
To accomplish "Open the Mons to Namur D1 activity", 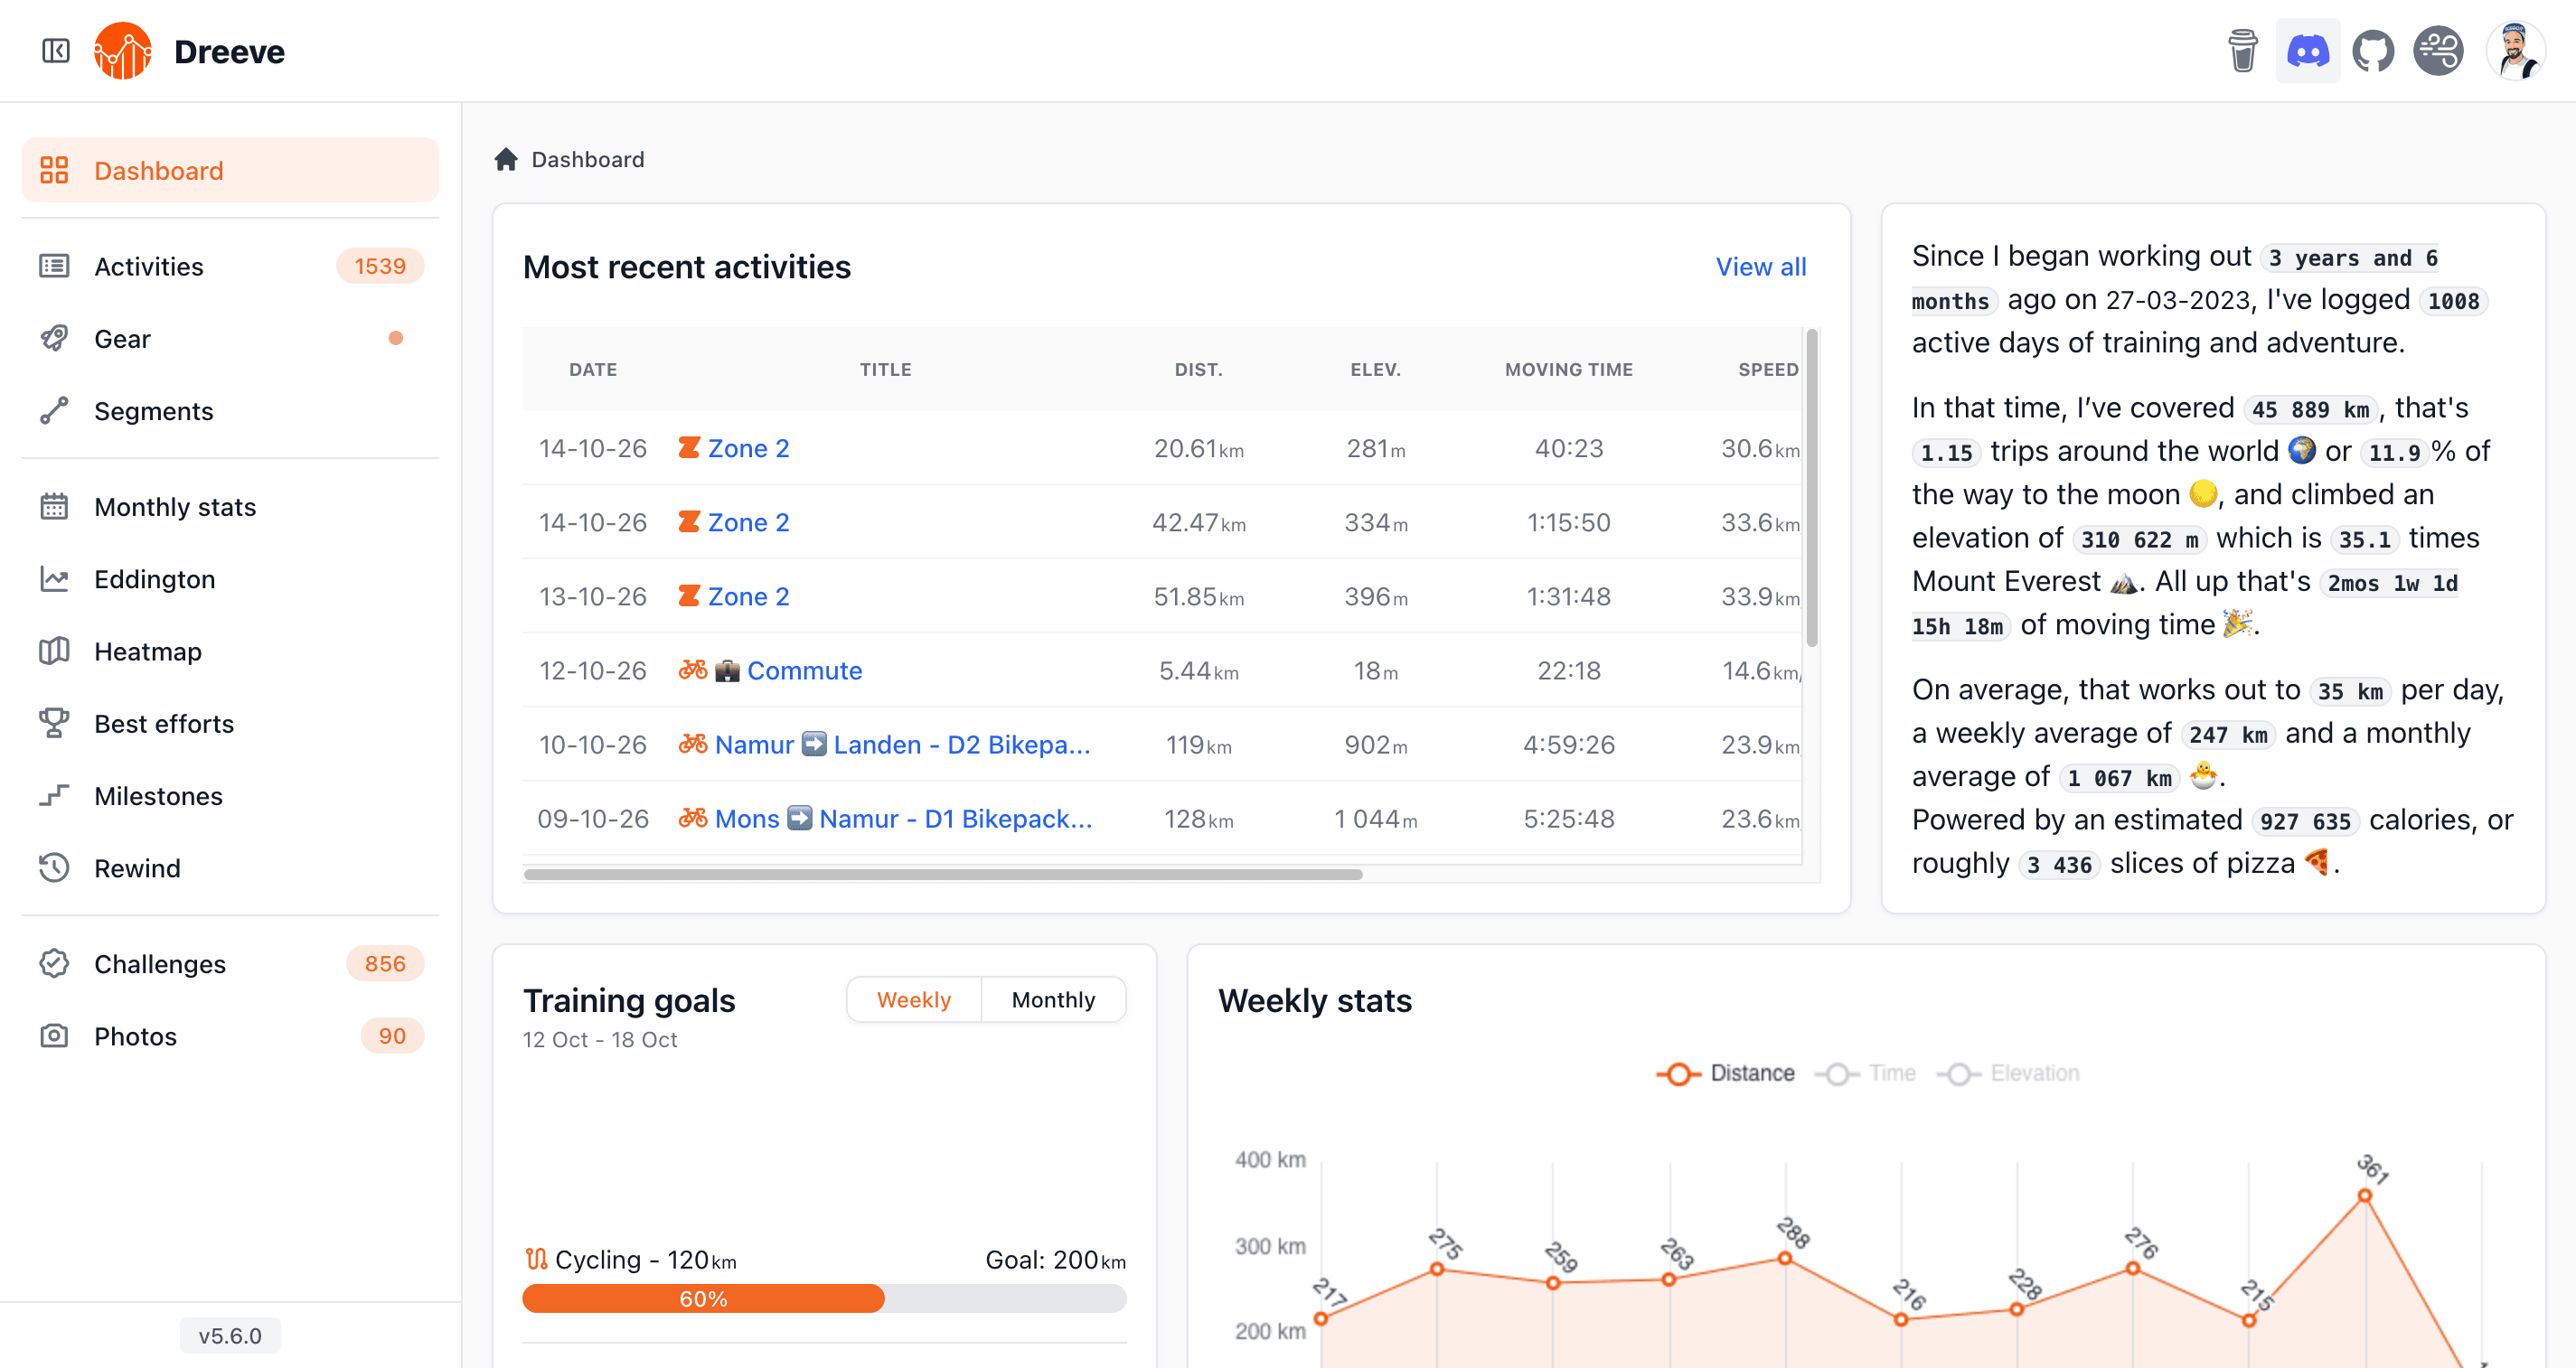I will (903, 818).
